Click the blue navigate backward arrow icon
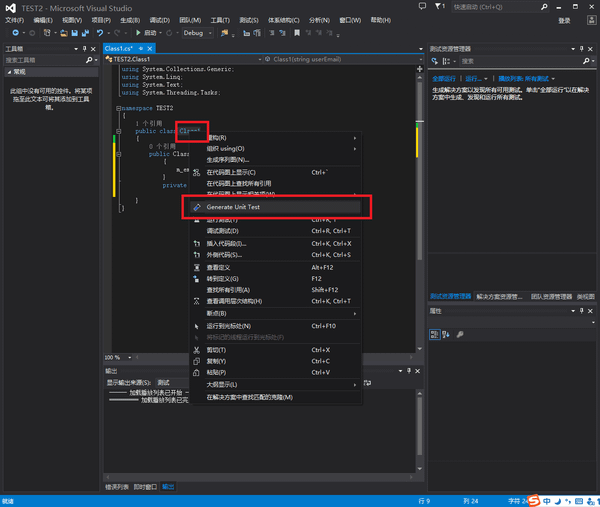This screenshot has width=600, height=507. [15, 33]
